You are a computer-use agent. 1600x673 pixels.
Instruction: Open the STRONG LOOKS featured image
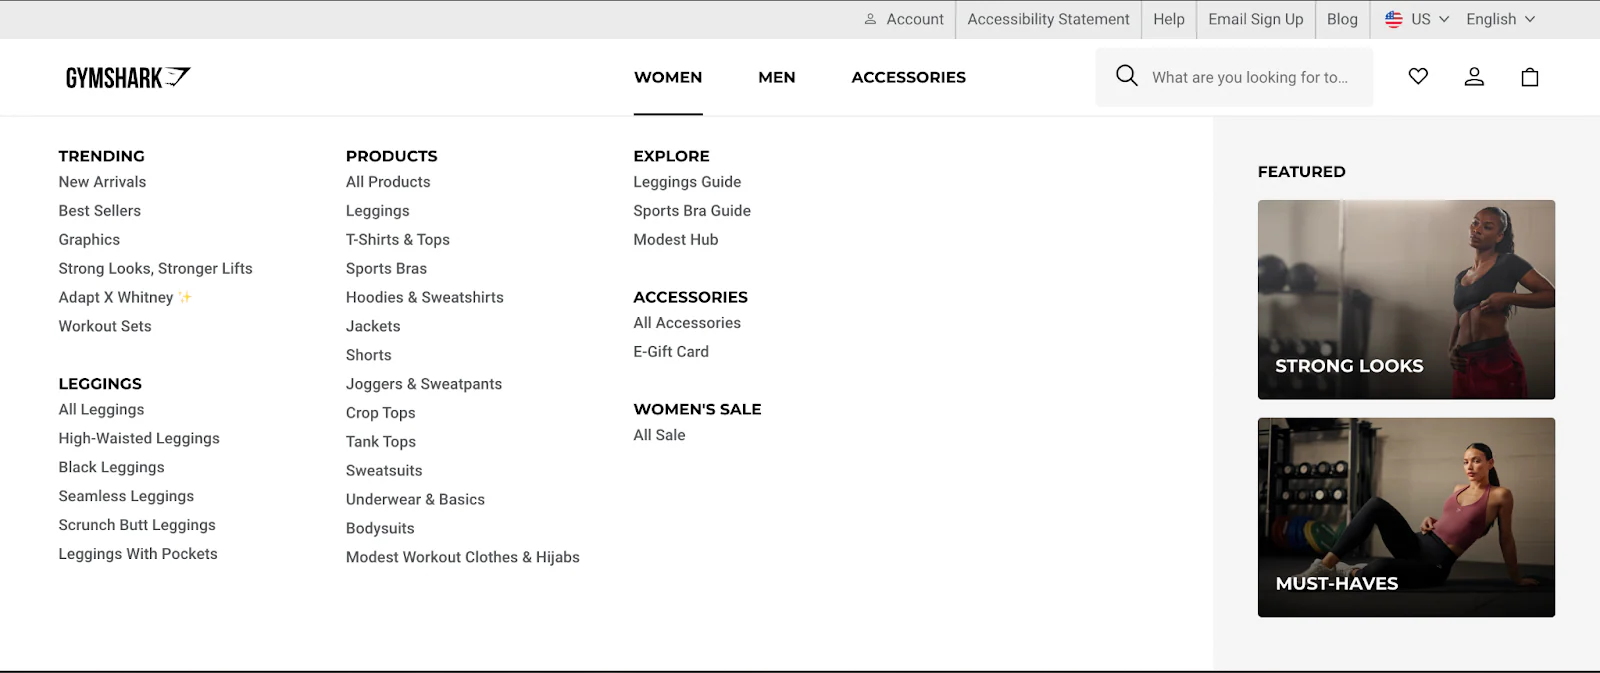tap(1406, 299)
